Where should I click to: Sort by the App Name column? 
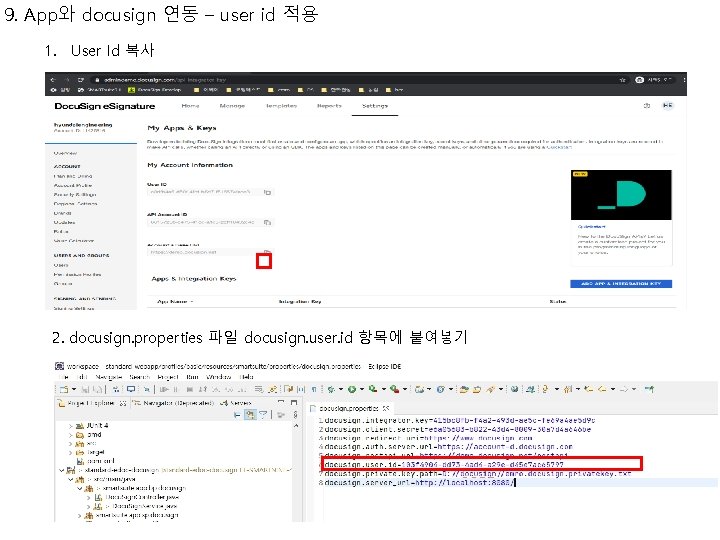pyautogui.click(x=175, y=302)
